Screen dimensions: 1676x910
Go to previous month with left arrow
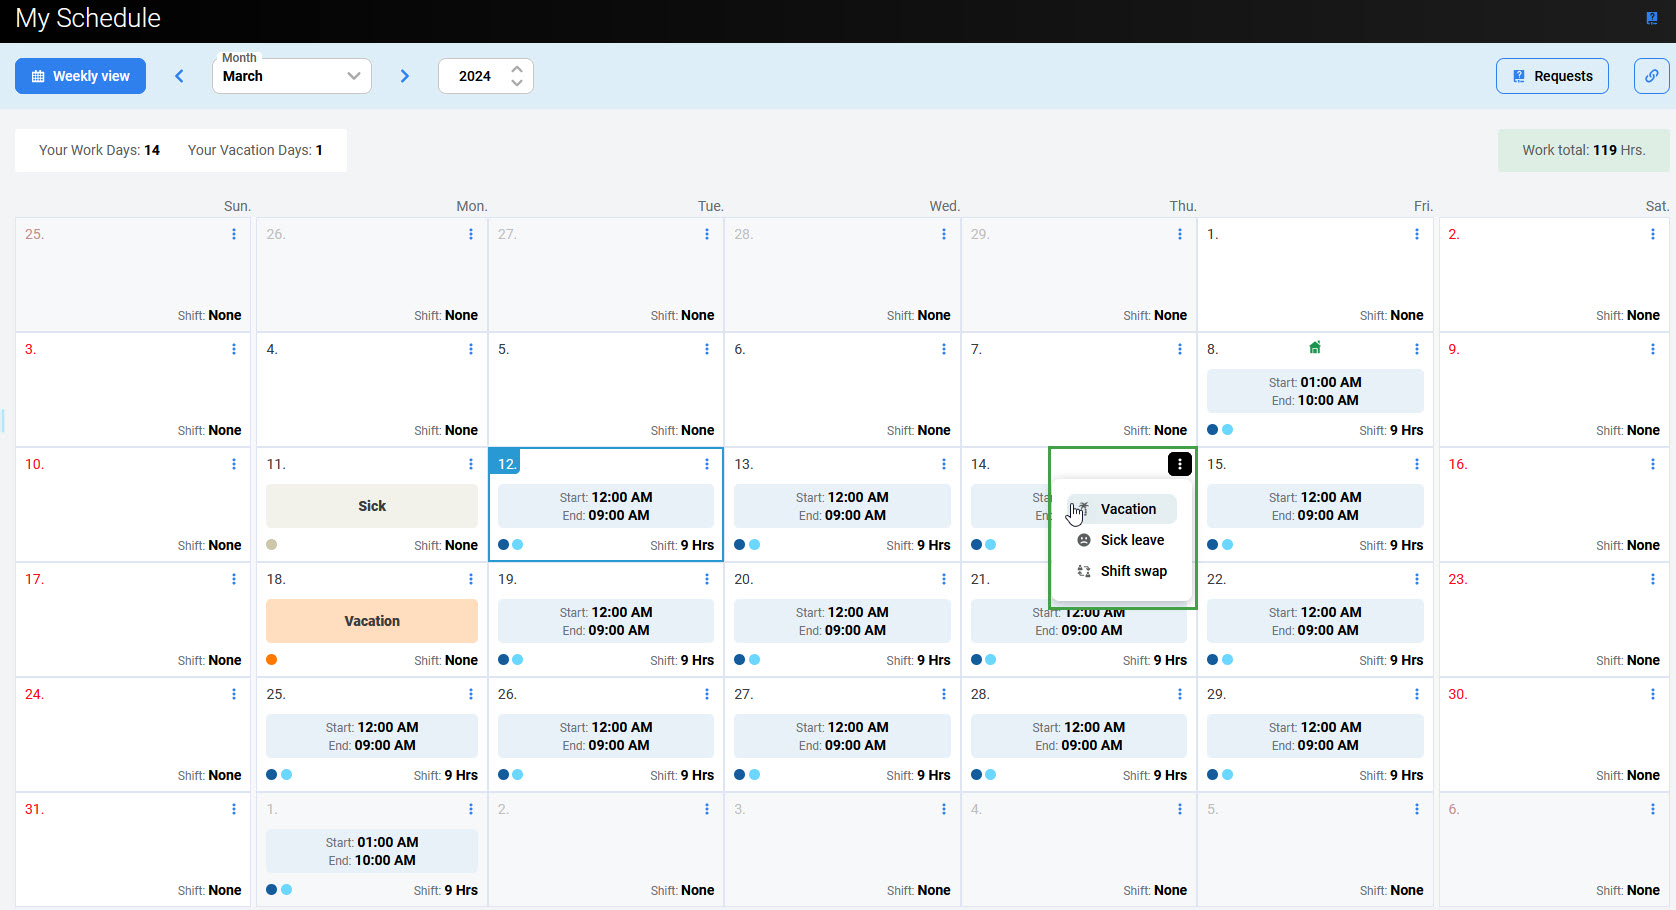(180, 76)
